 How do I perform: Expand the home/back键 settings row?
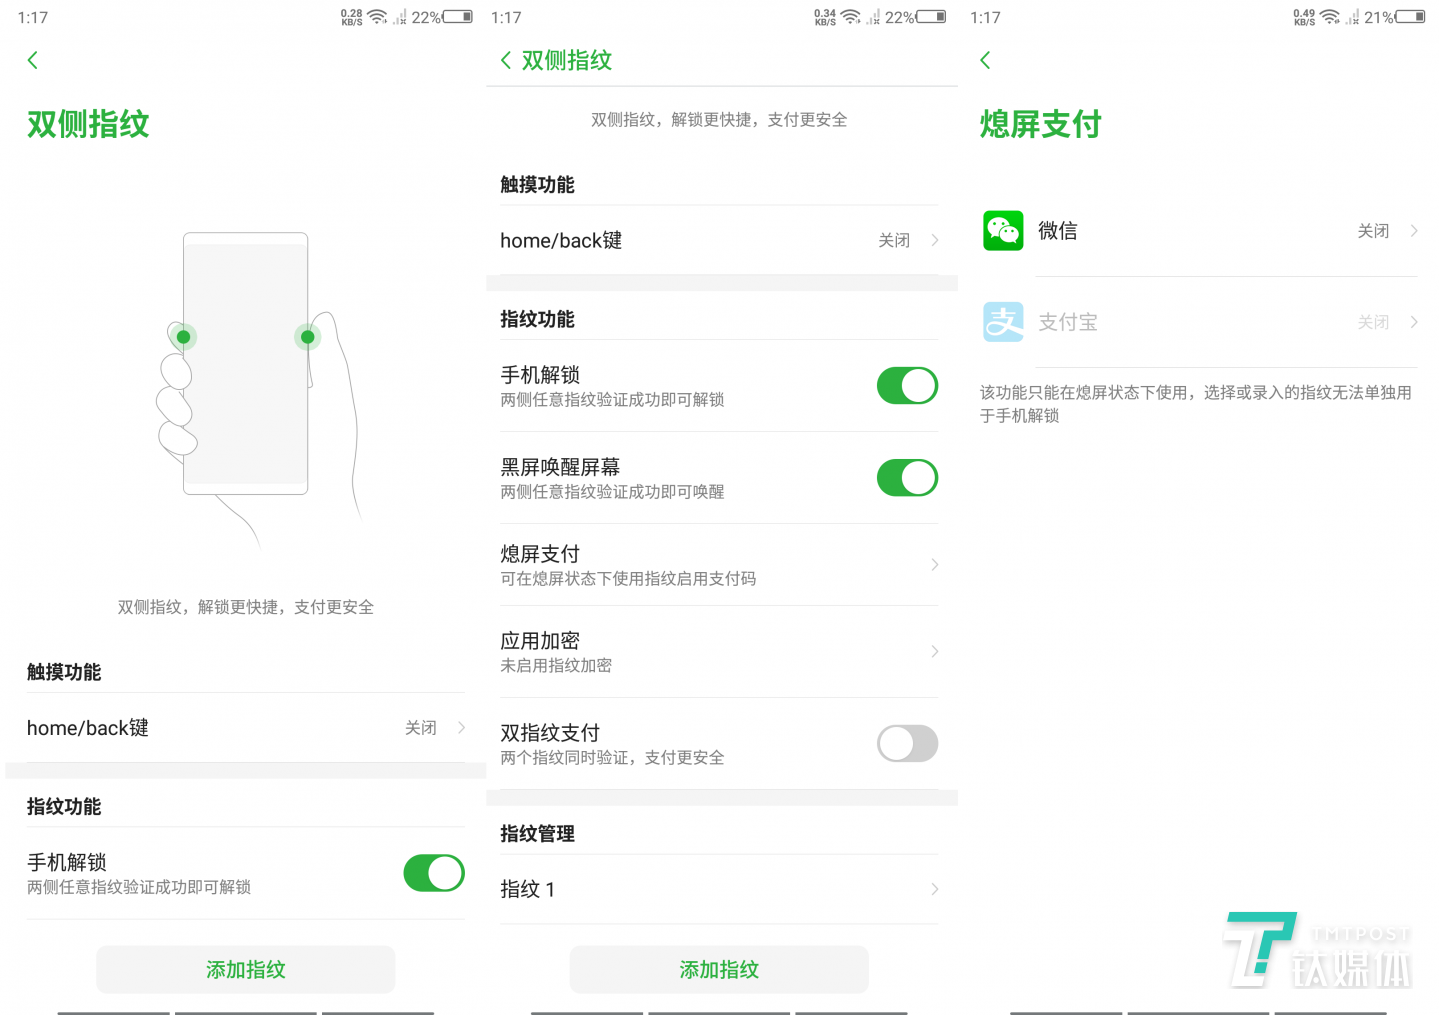[719, 240]
